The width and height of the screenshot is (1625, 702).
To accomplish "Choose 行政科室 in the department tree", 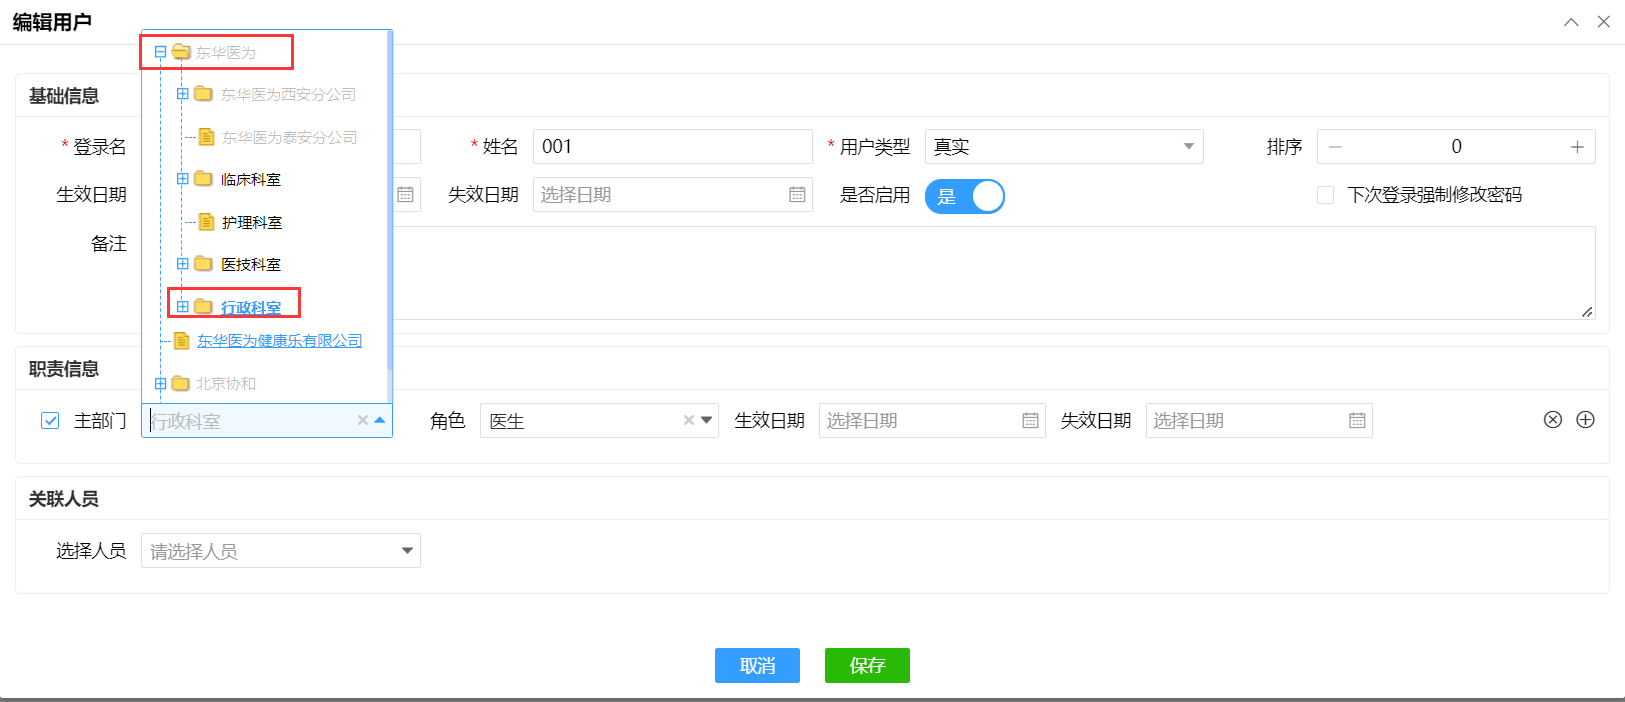I will pos(251,308).
